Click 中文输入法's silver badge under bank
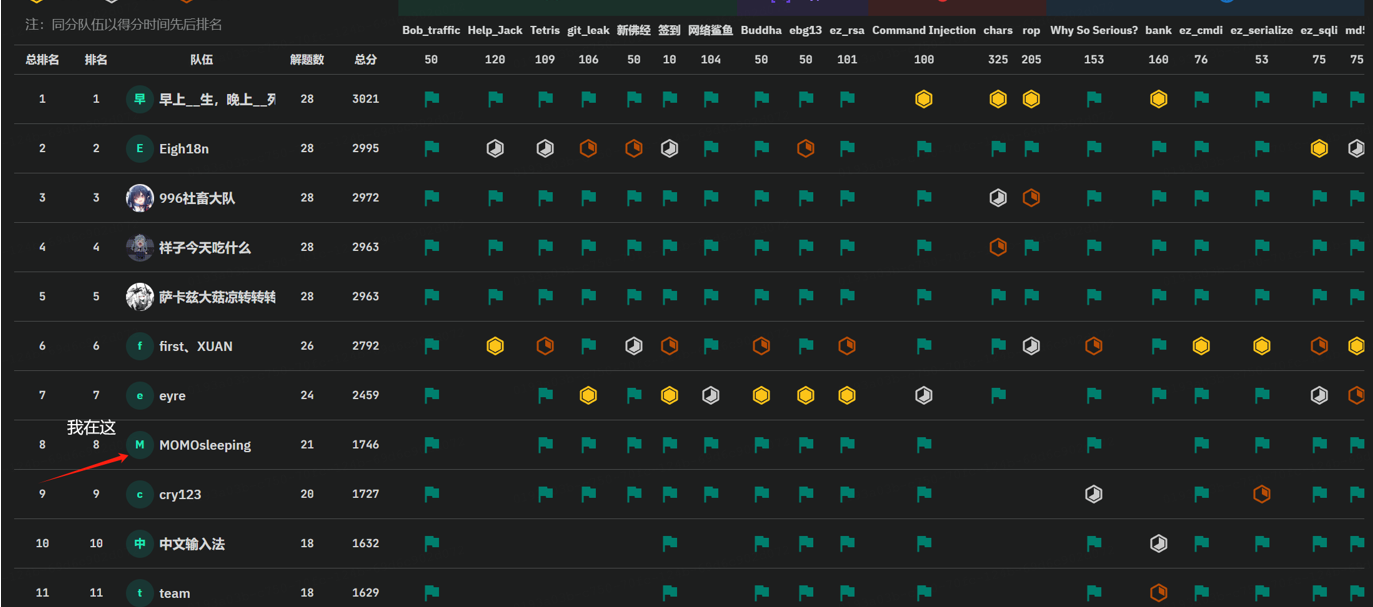This screenshot has height=607, width=1373. [x=1158, y=543]
